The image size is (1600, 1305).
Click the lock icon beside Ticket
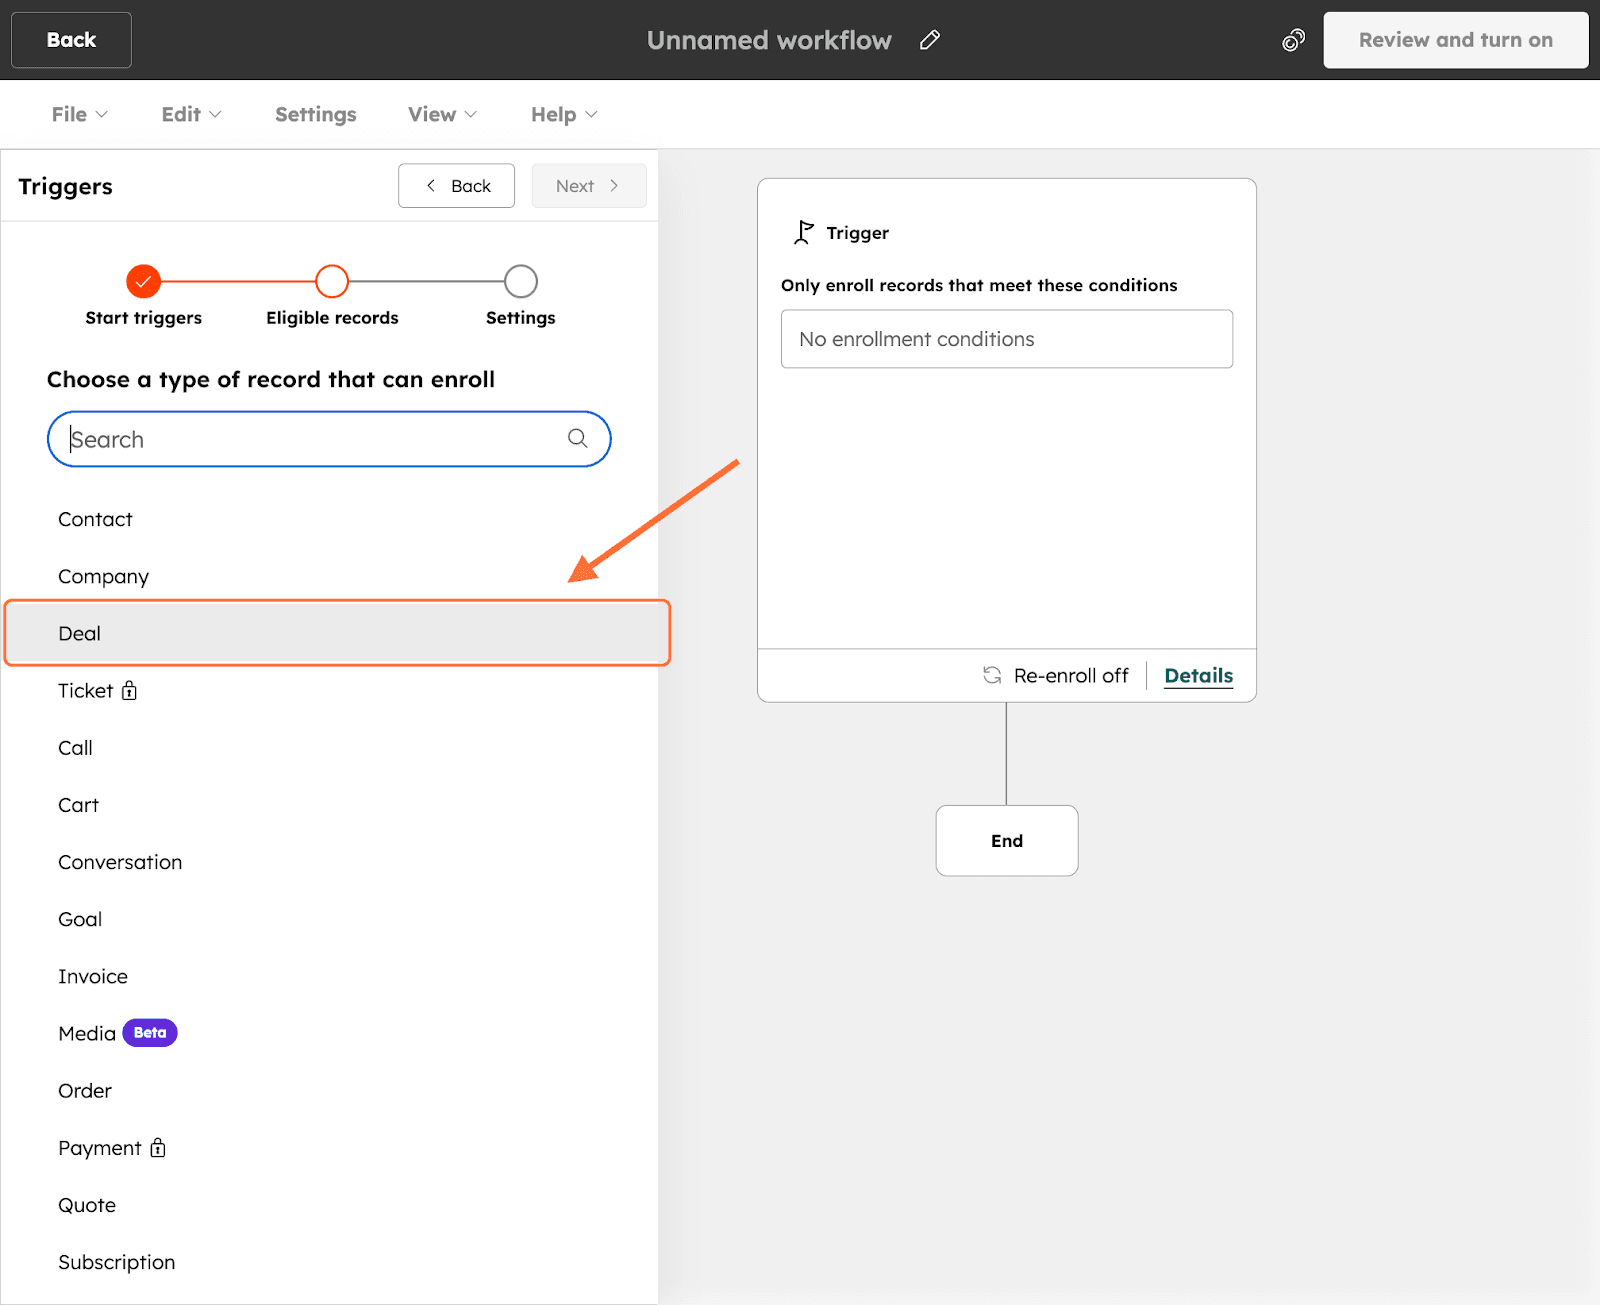pyautogui.click(x=129, y=690)
